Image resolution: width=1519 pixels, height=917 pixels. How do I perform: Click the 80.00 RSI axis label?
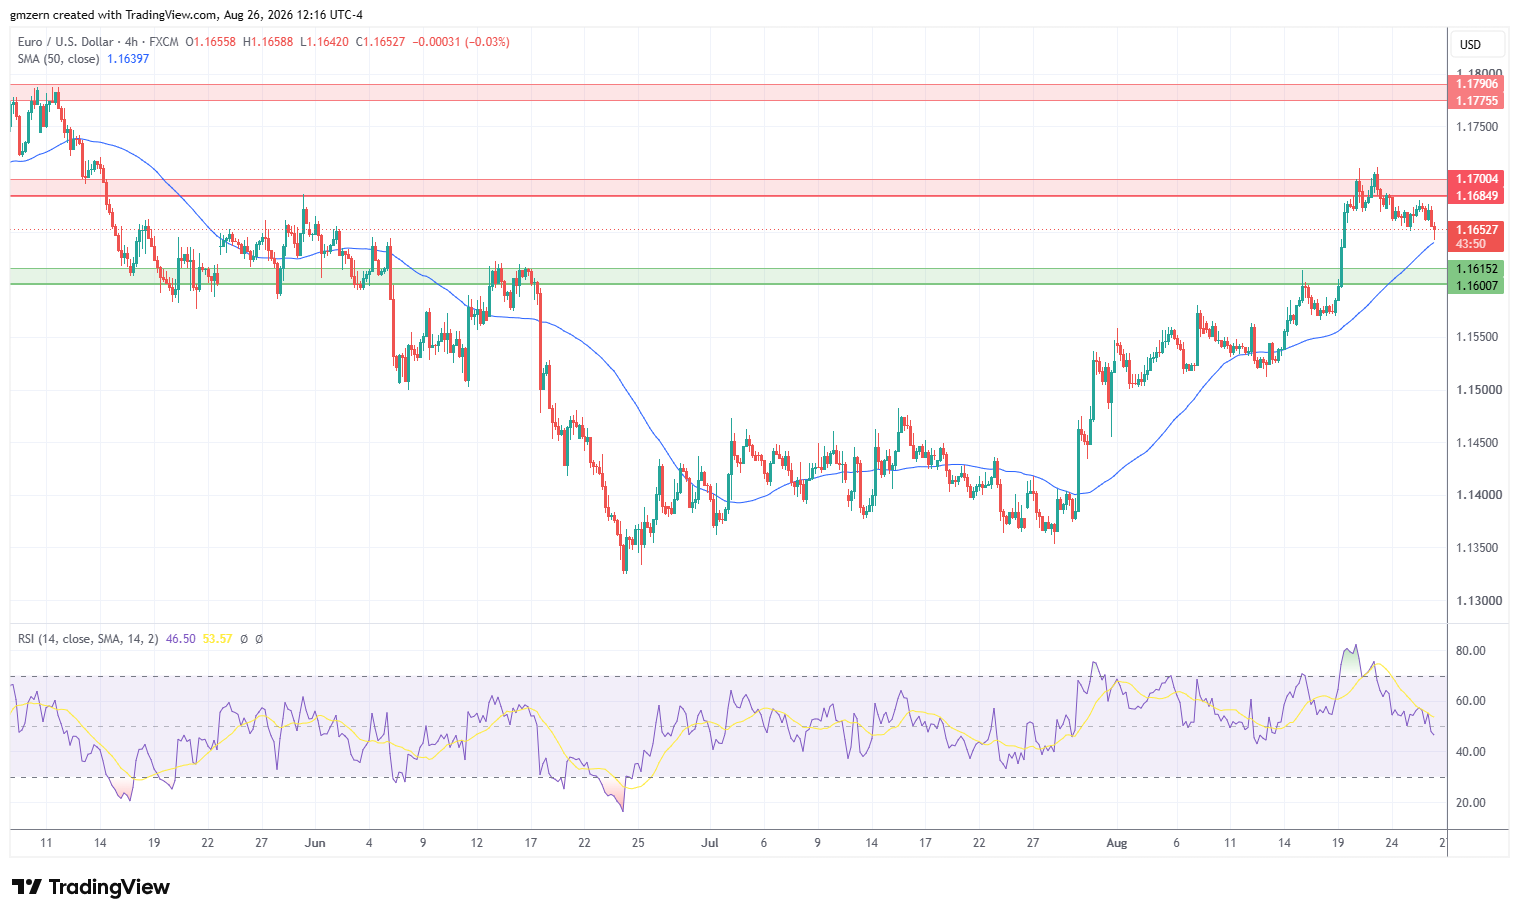click(1470, 651)
